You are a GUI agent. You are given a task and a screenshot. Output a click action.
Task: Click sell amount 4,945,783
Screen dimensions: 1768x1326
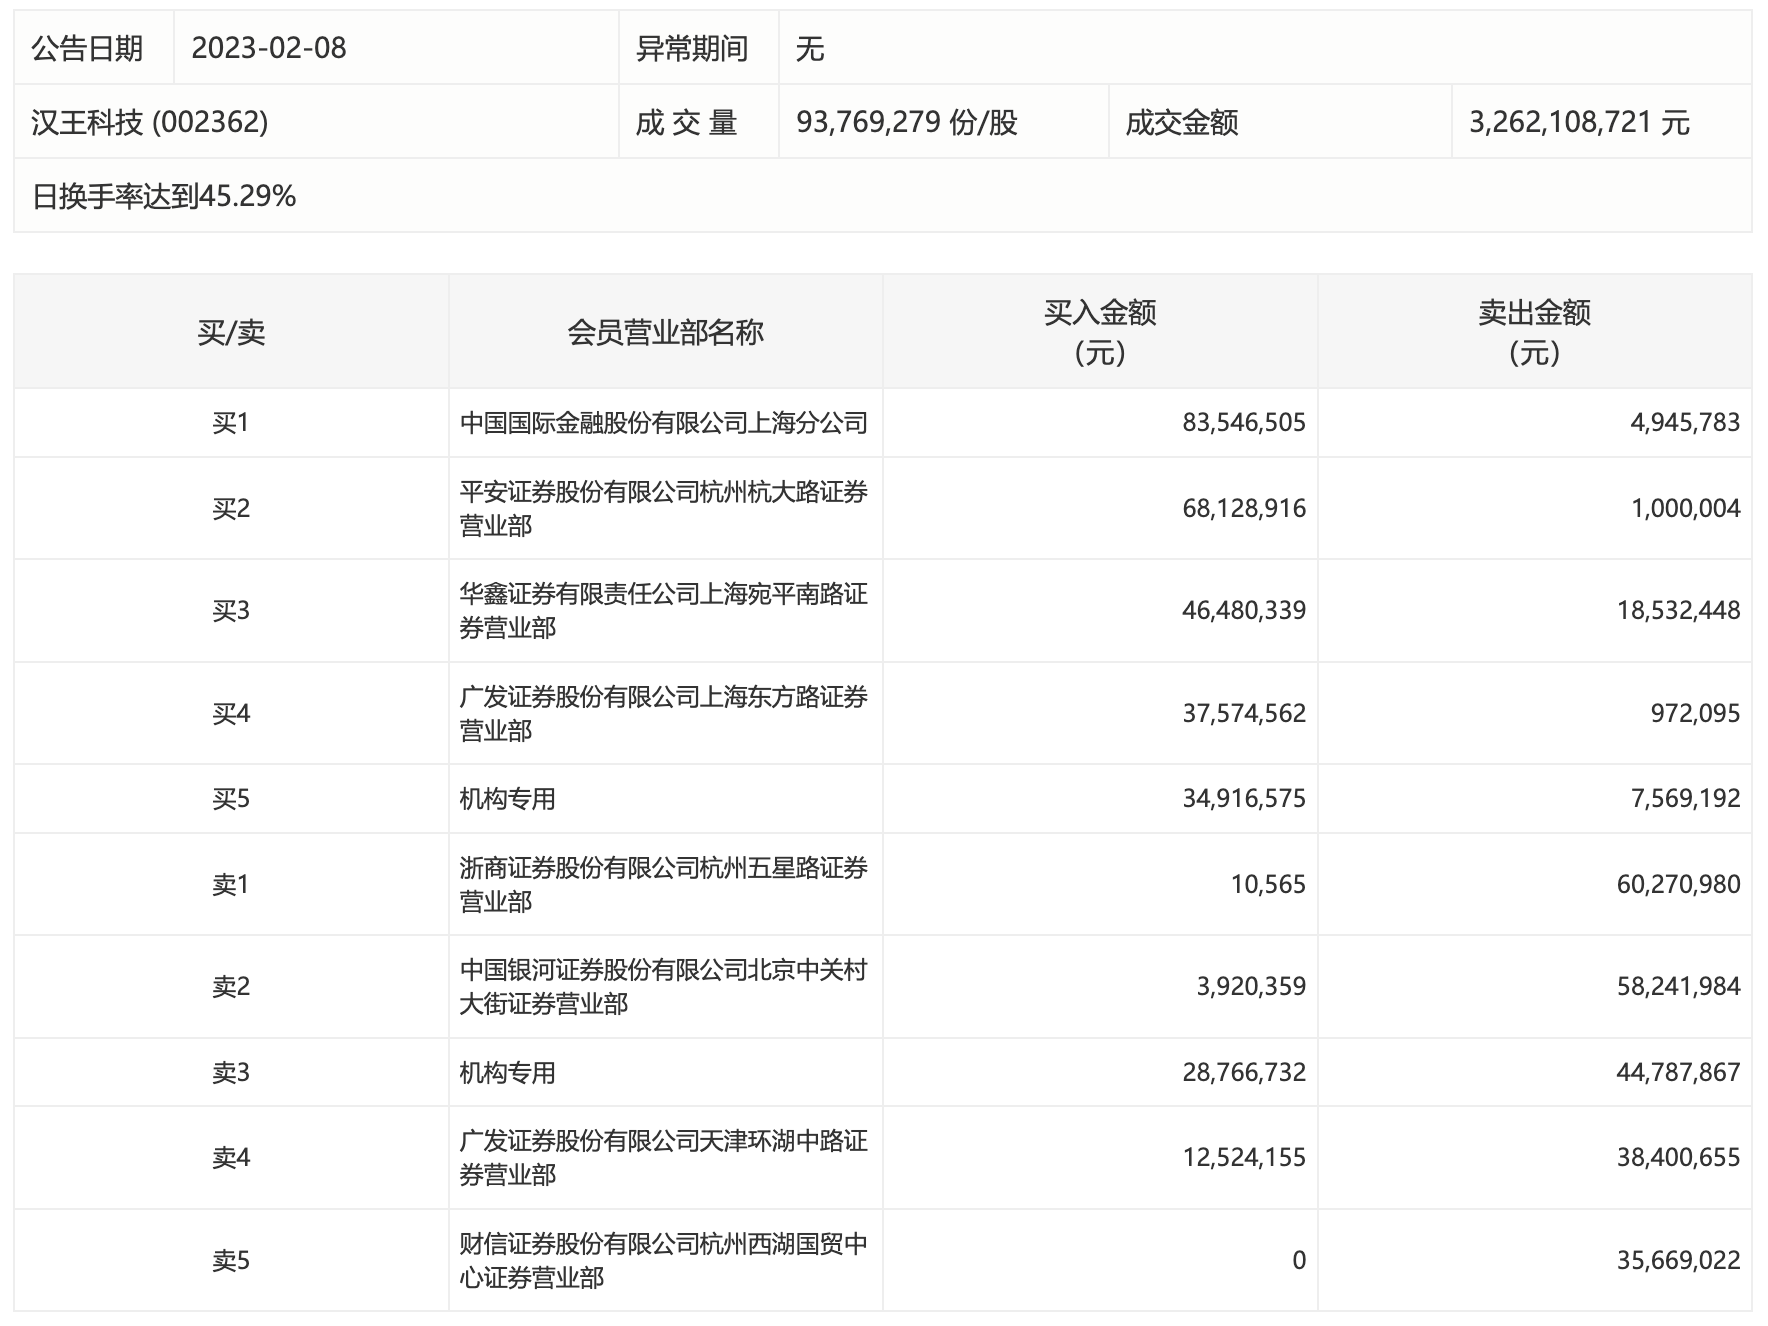click(1685, 423)
